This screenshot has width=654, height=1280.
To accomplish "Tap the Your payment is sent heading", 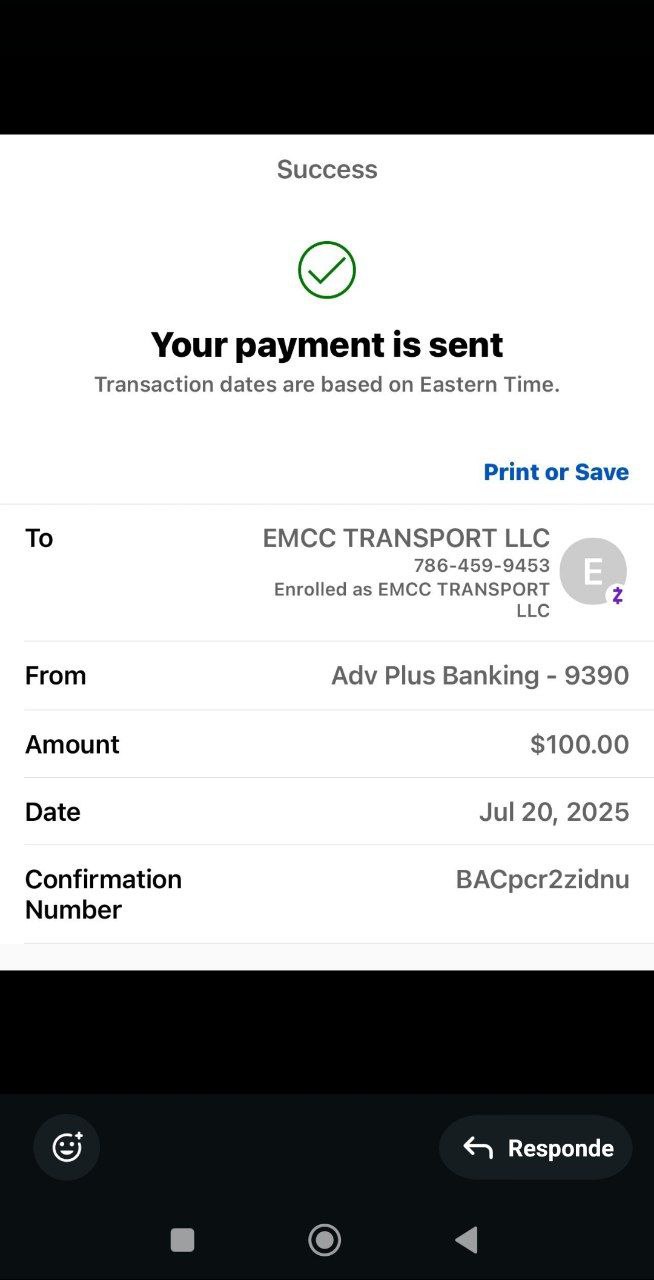I will [x=327, y=345].
